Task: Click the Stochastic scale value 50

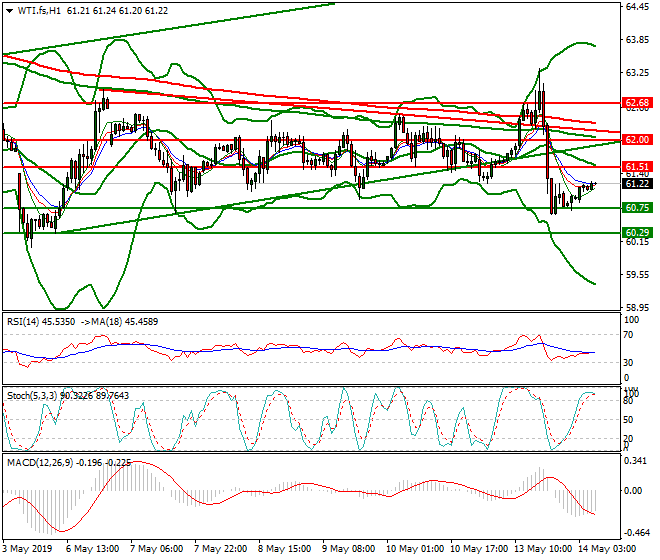Action: point(628,420)
